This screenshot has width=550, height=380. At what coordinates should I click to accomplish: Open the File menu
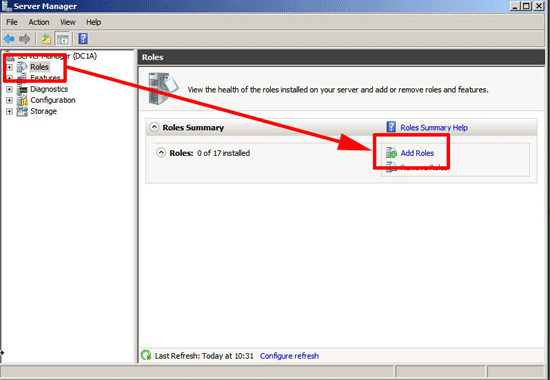(12, 22)
